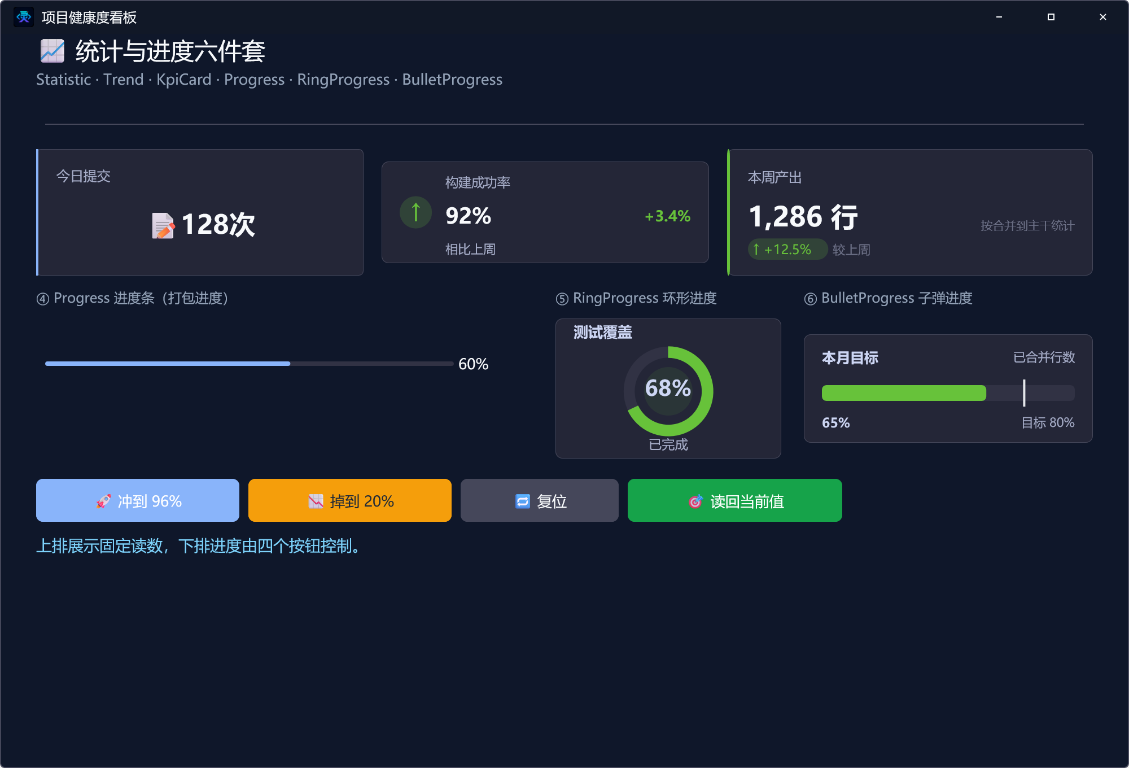Click the +3.4% change value
The height and width of the screenshot is (768, 1129).
667,216
